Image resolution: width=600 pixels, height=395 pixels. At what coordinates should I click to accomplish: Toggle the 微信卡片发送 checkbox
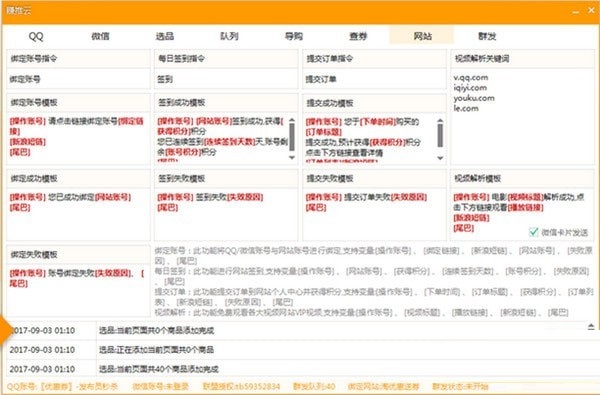[x=533, y=232]
